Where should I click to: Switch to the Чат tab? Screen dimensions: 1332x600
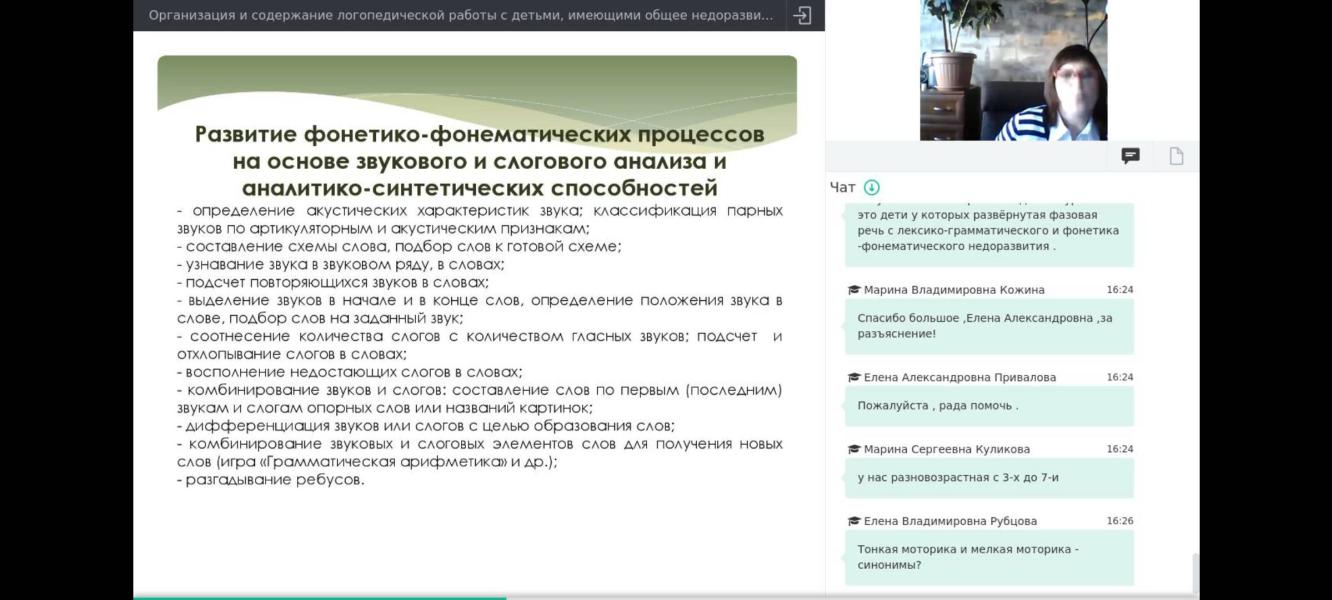[x=845, y=187]
